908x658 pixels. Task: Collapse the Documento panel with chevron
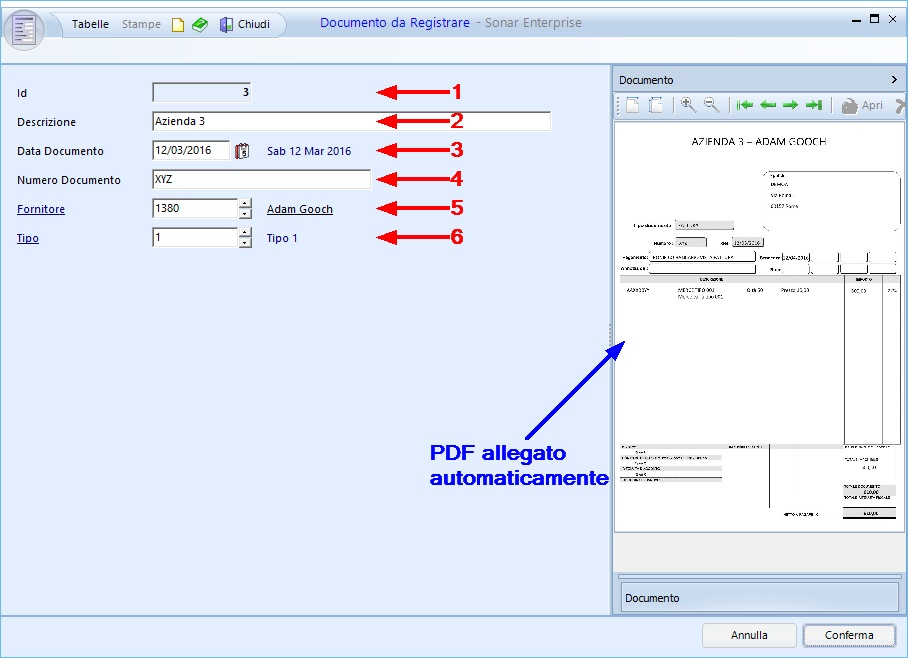[894, 79]
